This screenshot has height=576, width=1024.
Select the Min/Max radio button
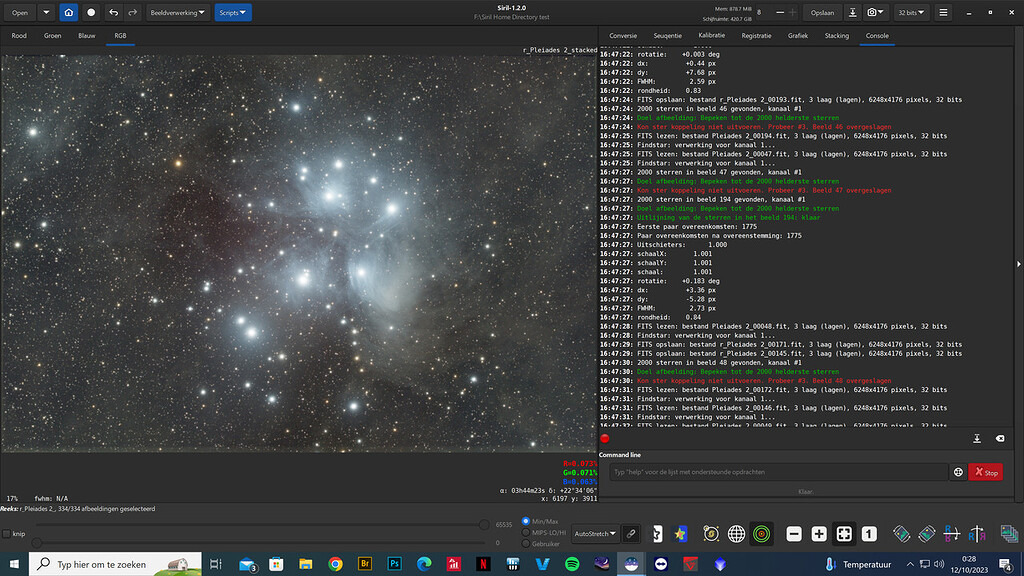526,522
